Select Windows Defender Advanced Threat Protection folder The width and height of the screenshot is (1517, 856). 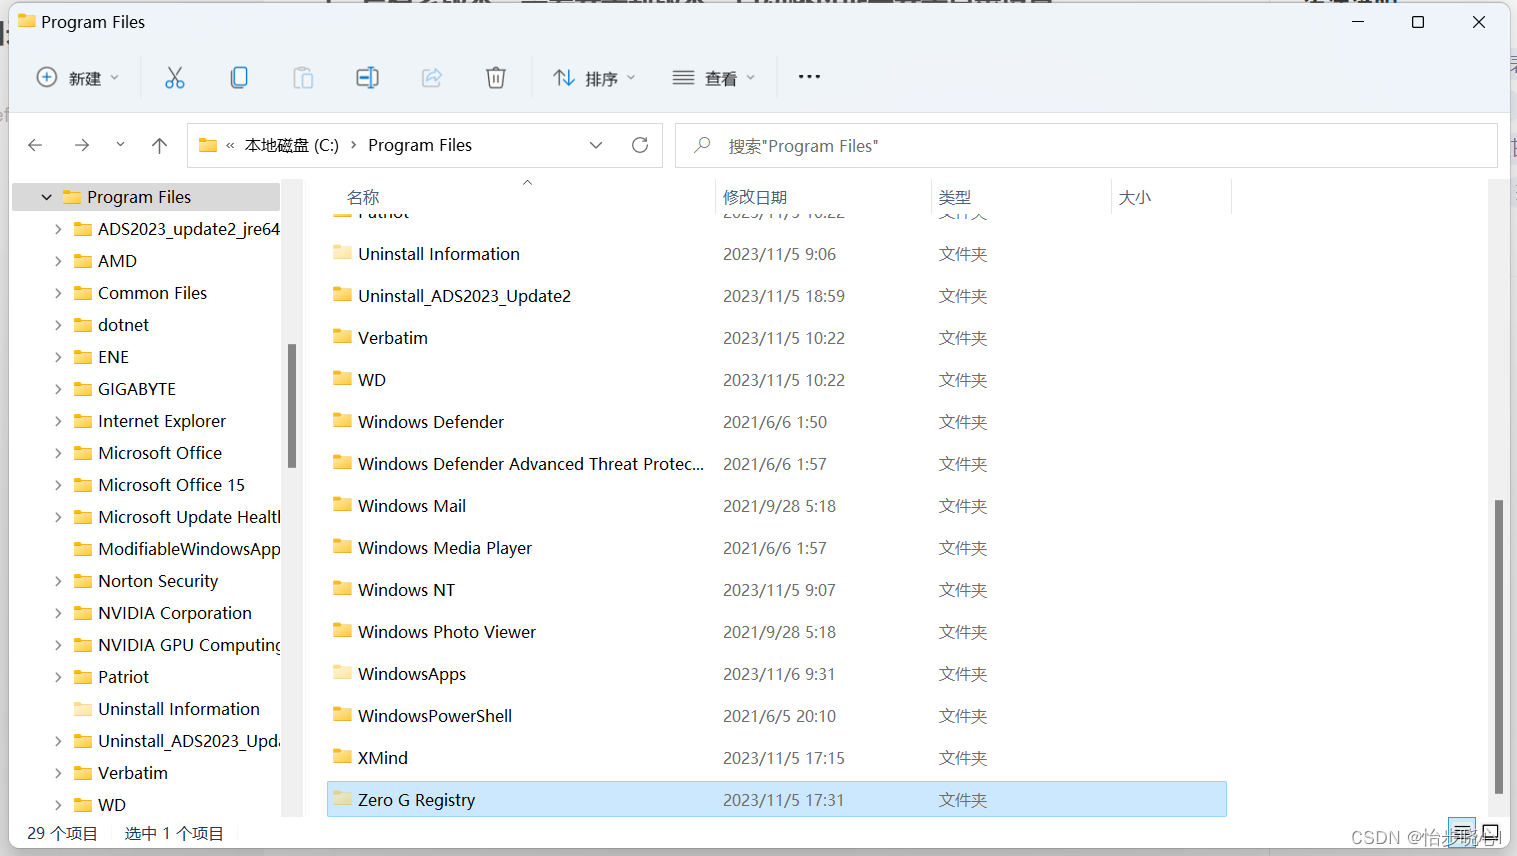tap(777, 464)
